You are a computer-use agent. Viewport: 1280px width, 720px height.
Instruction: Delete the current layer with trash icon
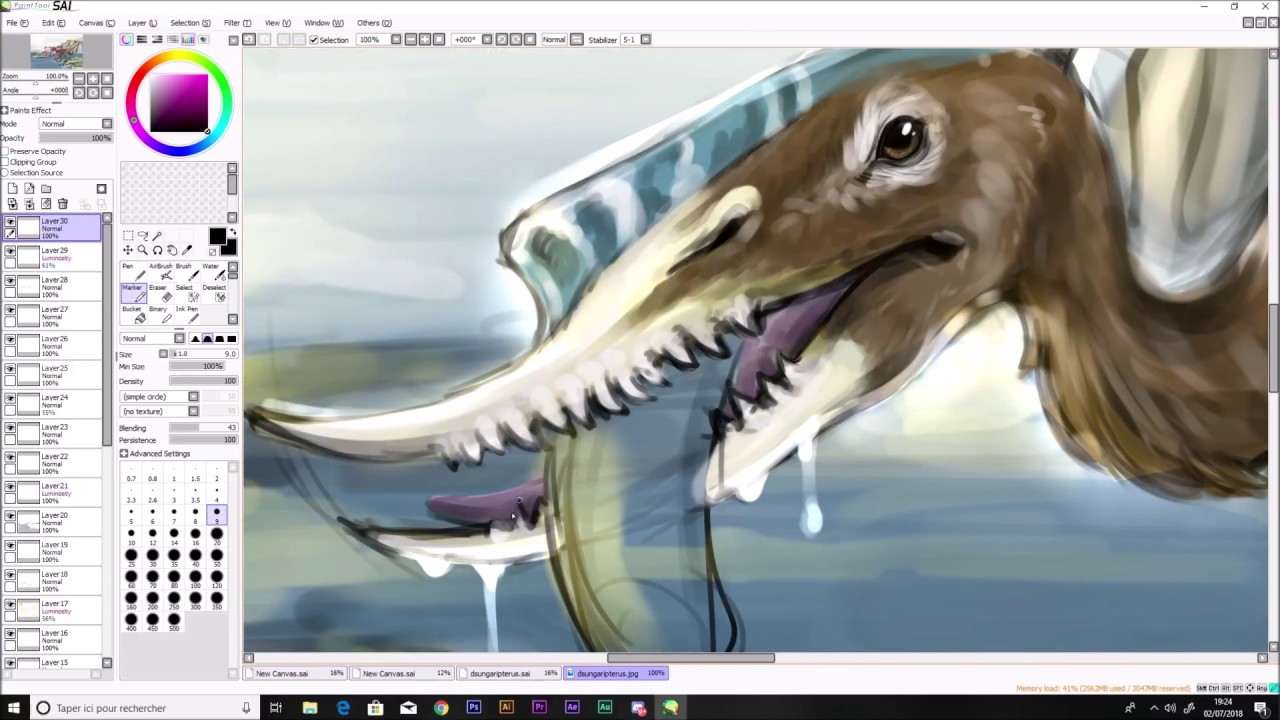click(x=62, y=203)
